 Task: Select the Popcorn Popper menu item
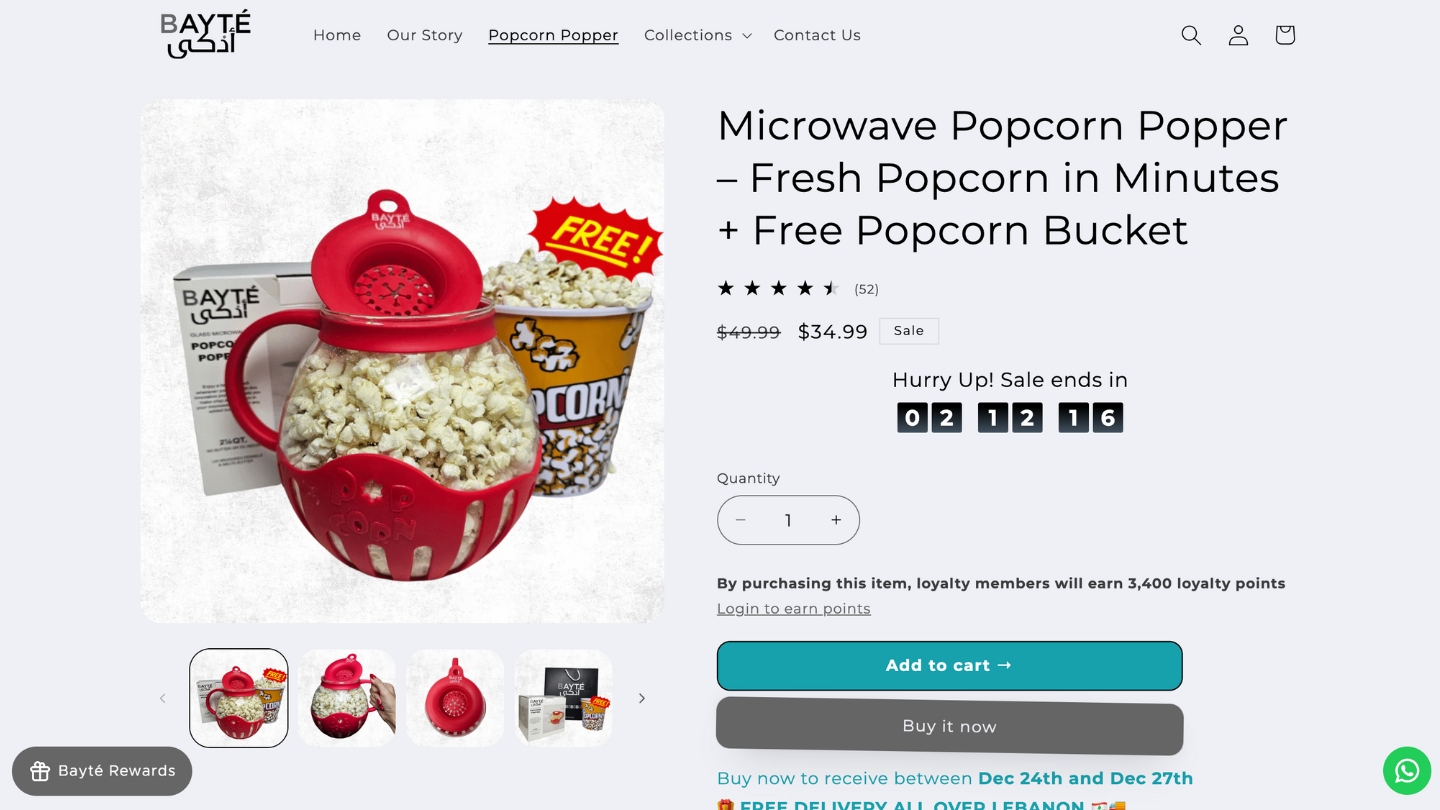tap(553, 35)
